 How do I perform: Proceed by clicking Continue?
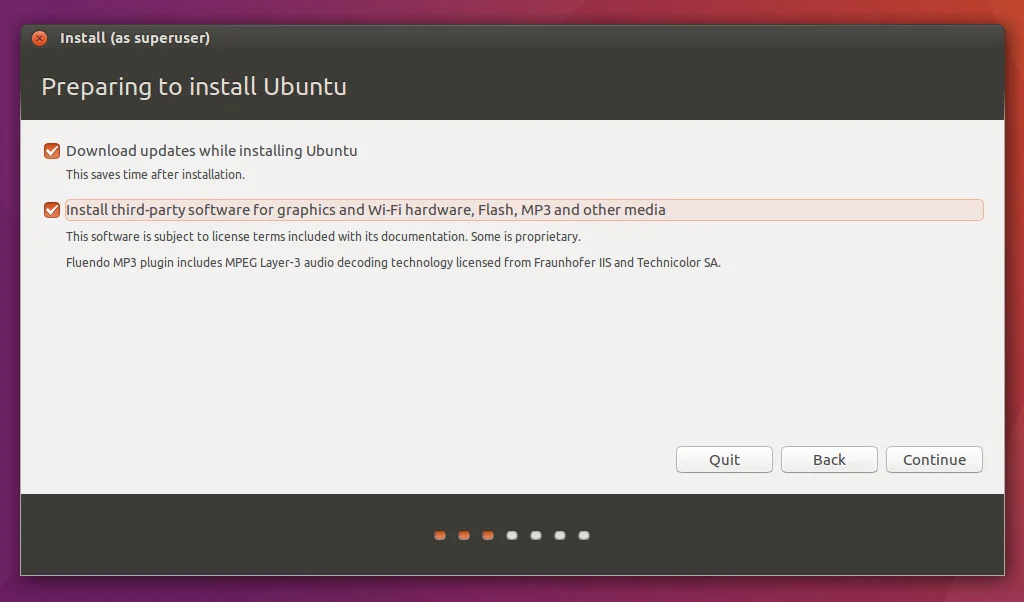click(934, 460)
